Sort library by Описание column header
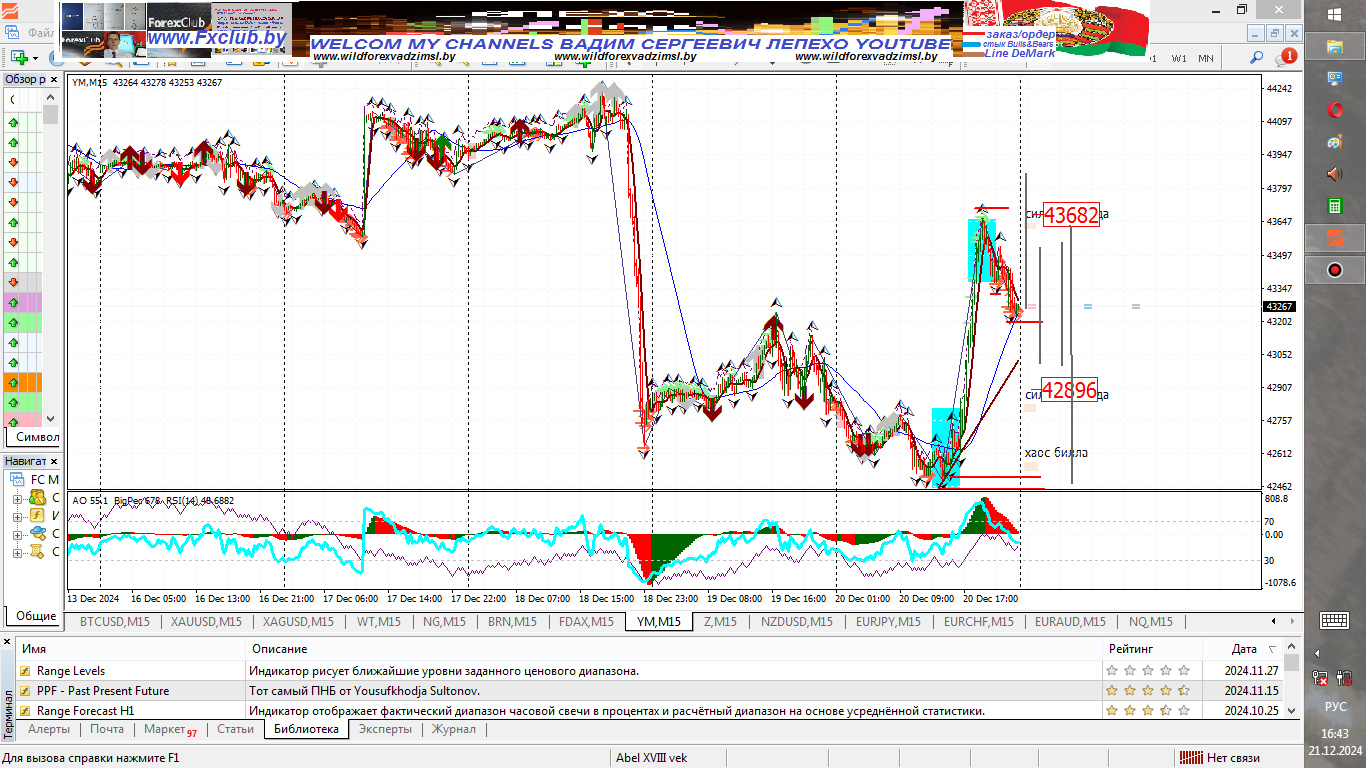Image resolution: width=1366 pixels, height=768 pixels. (x=675, y=649)
